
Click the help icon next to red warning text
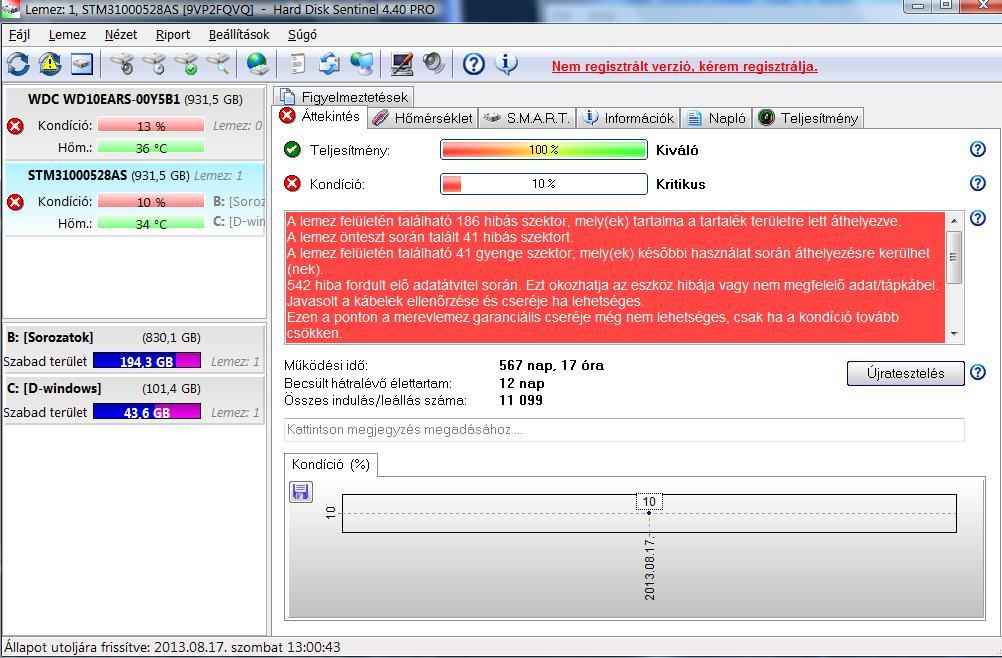pos(978,218)
